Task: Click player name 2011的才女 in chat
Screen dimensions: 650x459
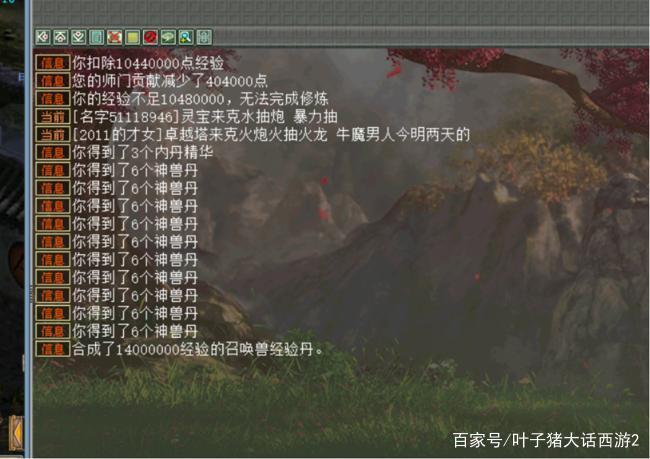Action: click(x=117, y=134)
